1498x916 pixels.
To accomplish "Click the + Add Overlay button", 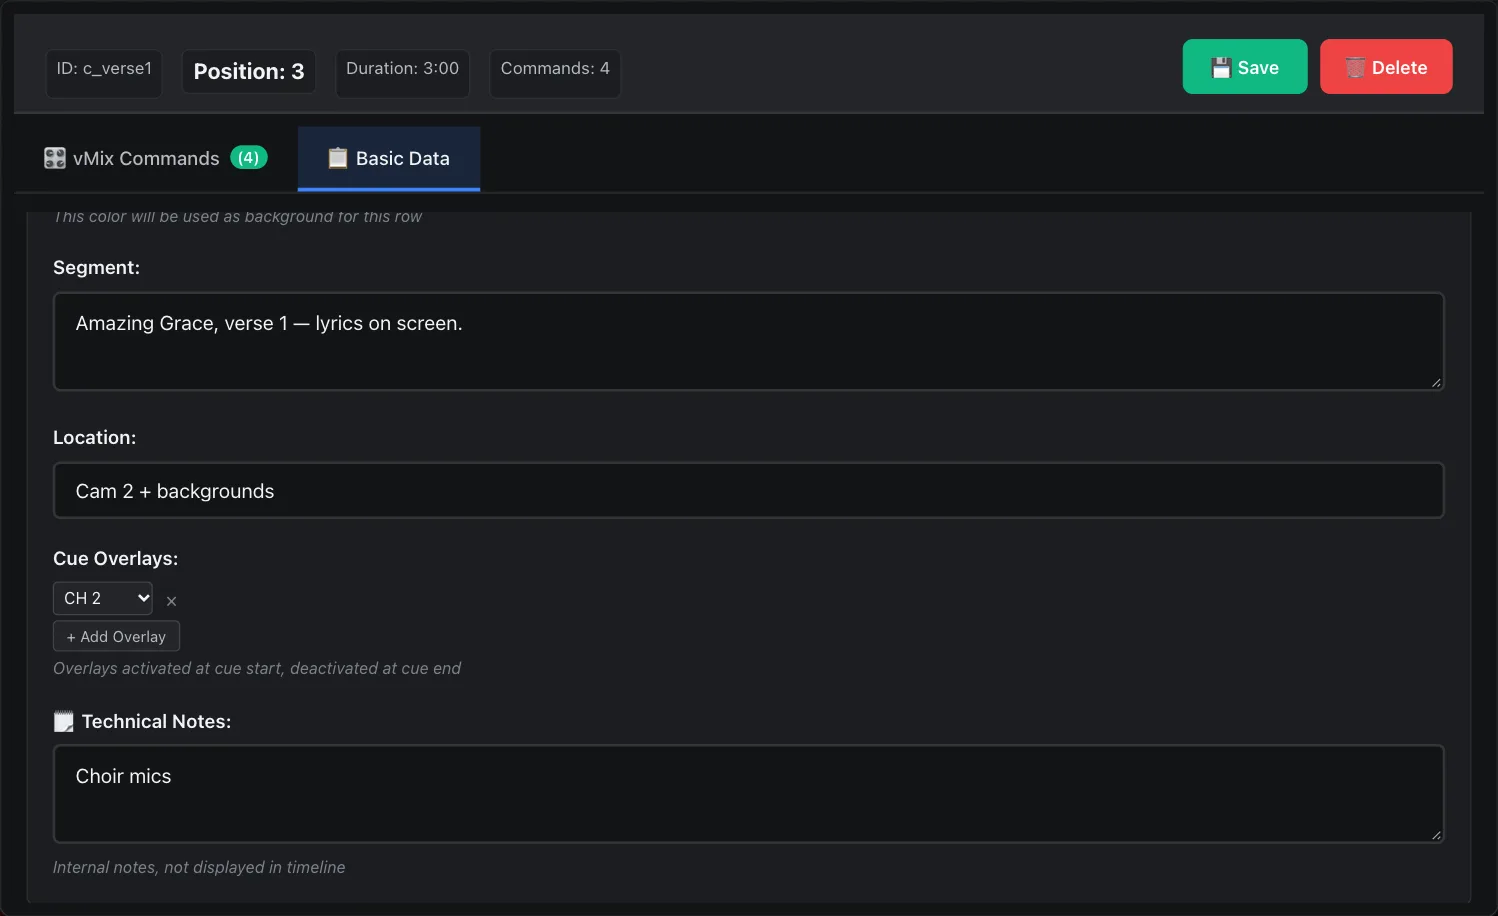I will pos(116,636).
